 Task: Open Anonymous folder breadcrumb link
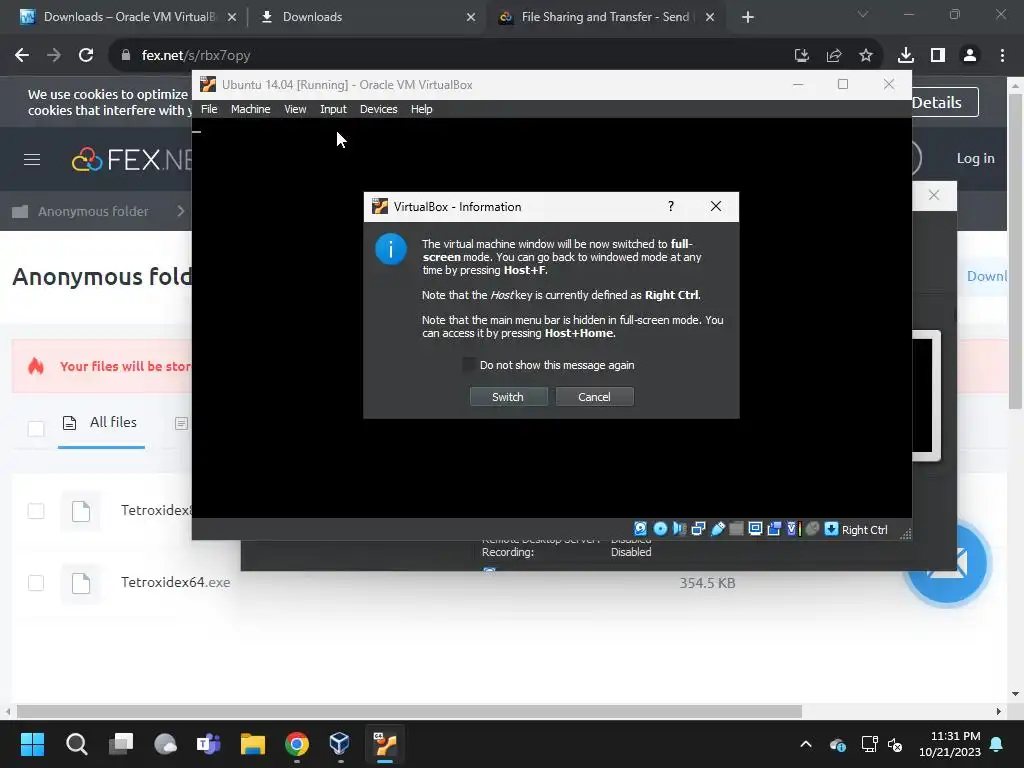93,211
